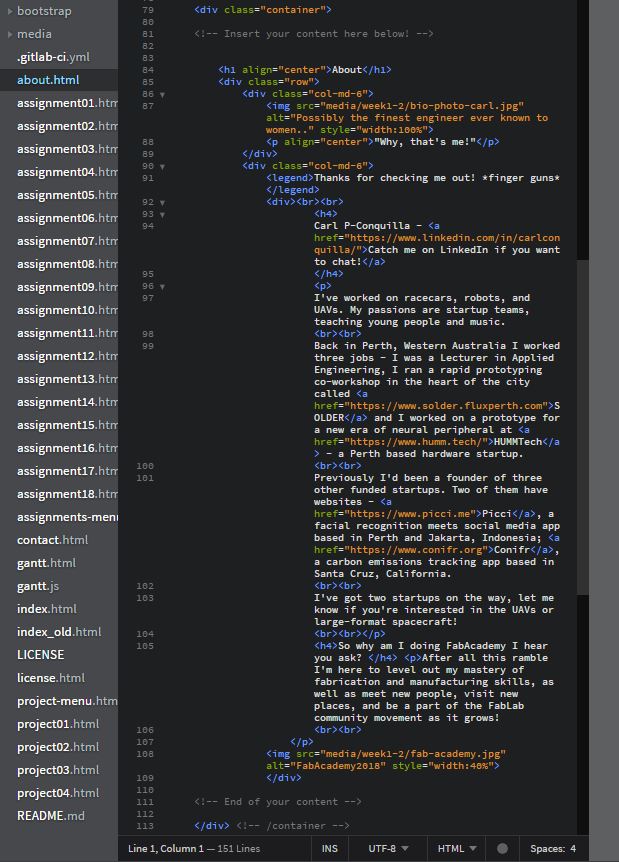Click the solder.fluxperth.com URL in code
619x862 pixels.
[x=449, y=406]
